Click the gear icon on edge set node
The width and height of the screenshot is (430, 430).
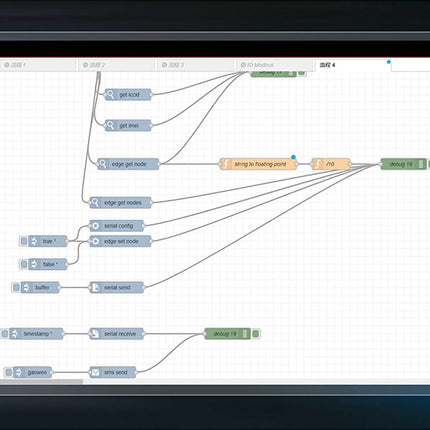click(95, 241)
